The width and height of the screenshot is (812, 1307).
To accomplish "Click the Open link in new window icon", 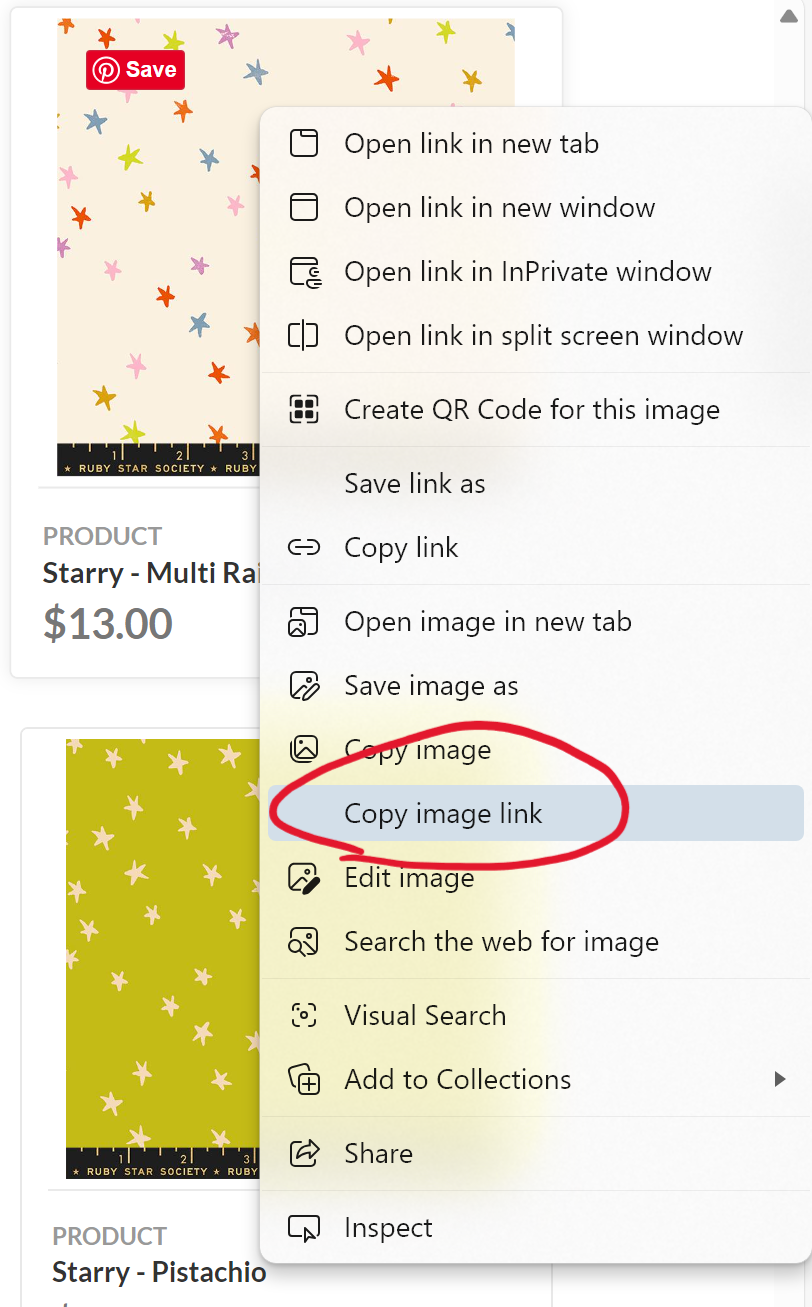I will click(303, 207).
